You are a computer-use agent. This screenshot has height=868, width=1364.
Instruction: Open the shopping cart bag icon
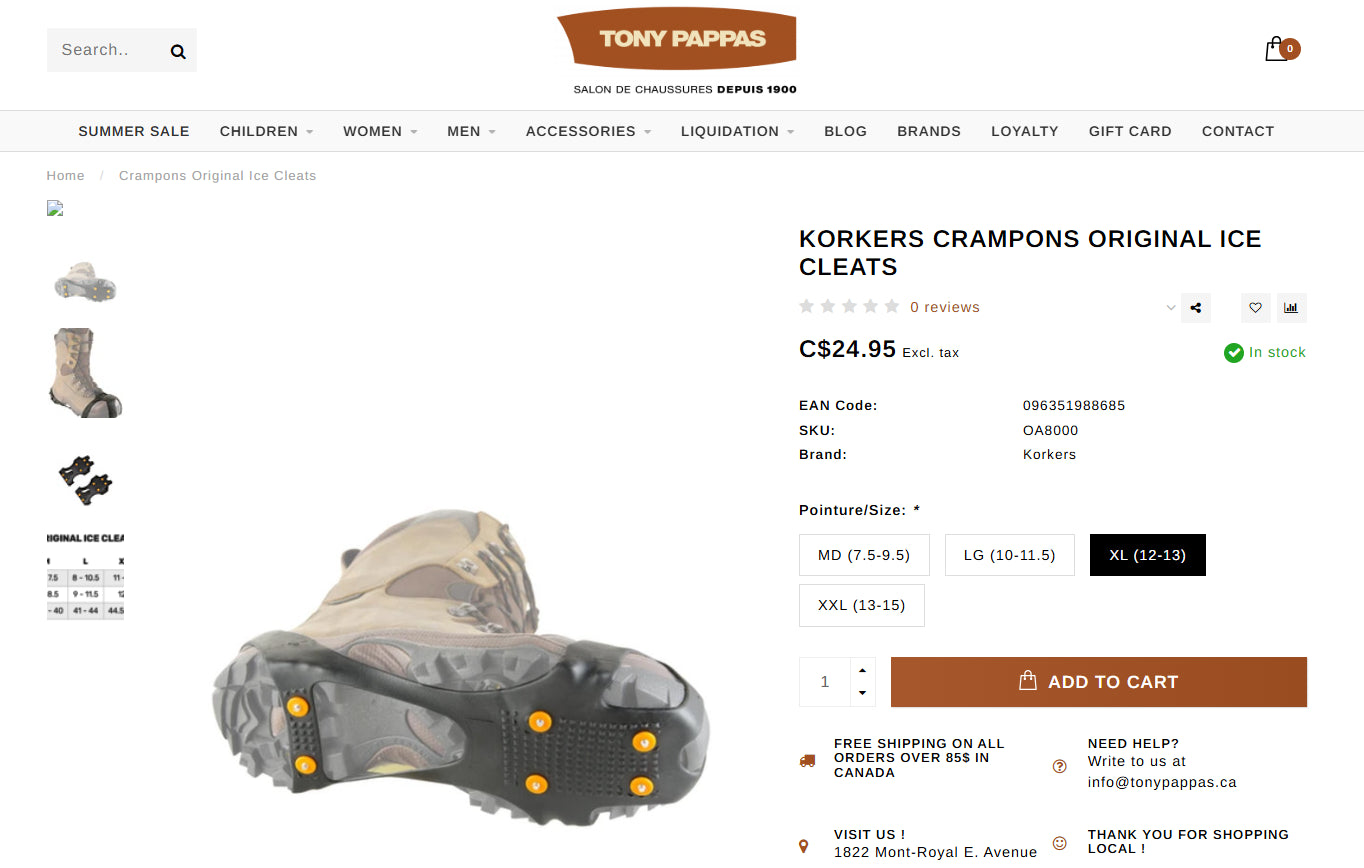(x=1276, y=49)
